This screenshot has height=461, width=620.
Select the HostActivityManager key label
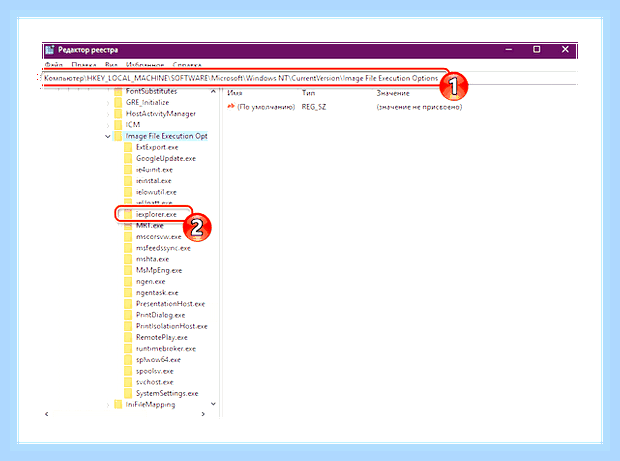pyautogui.click(x=161, y=114)
